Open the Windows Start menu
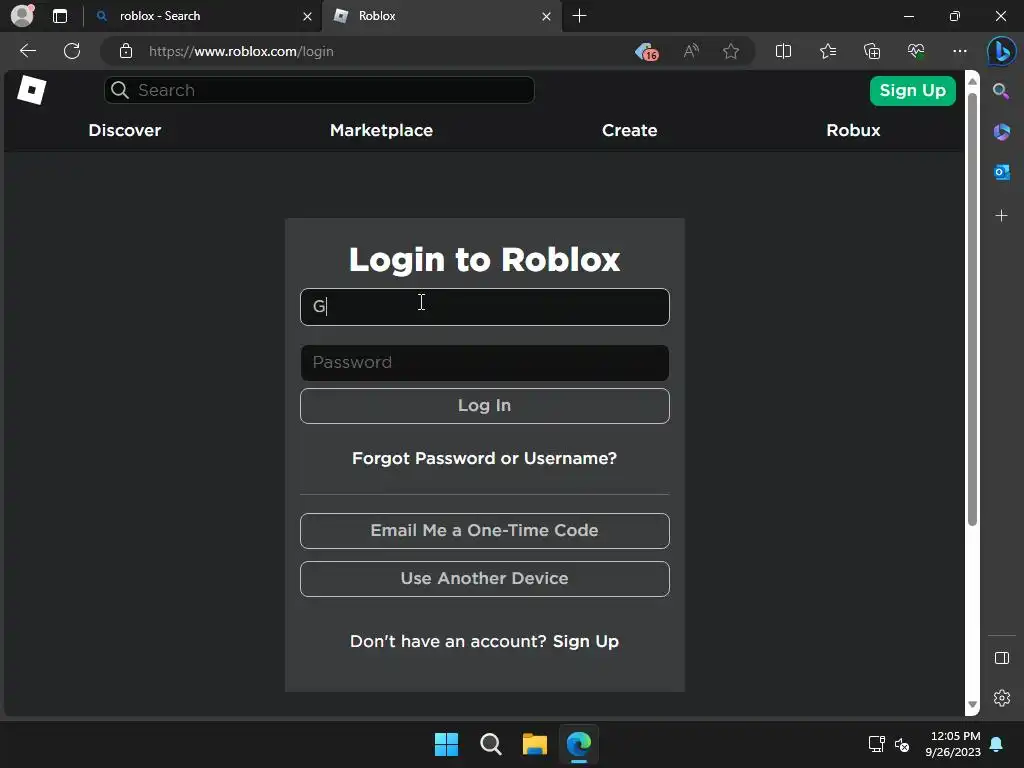The height and width of the screenshot is (768, 1024). [x=447, y=744]
